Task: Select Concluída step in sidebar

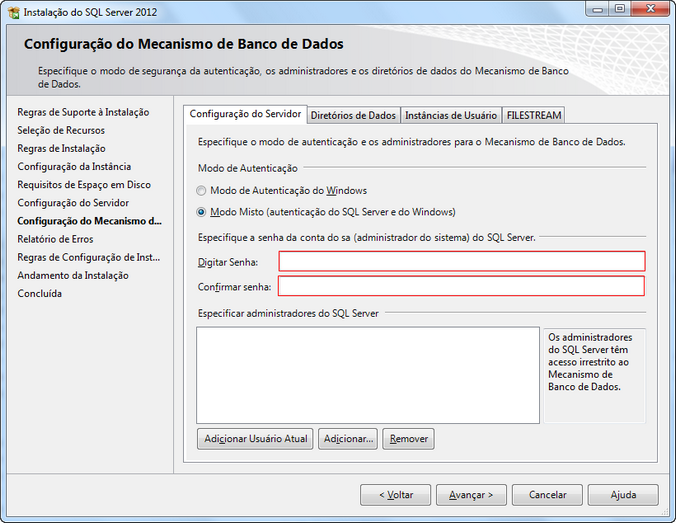Action: pos(40,294)
